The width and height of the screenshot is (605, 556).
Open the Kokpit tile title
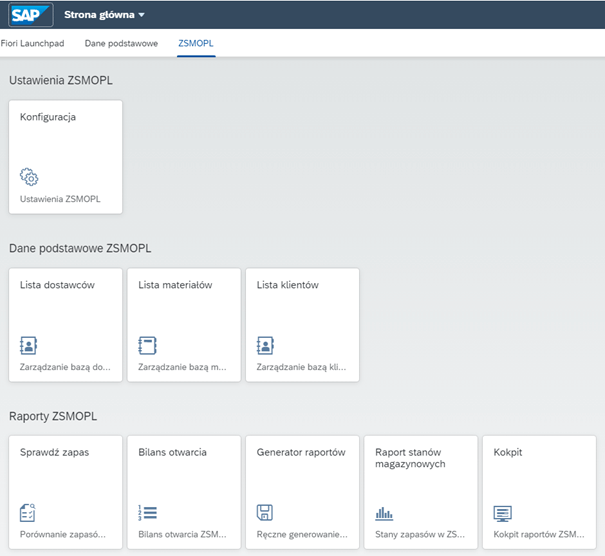tap(508, 452)
